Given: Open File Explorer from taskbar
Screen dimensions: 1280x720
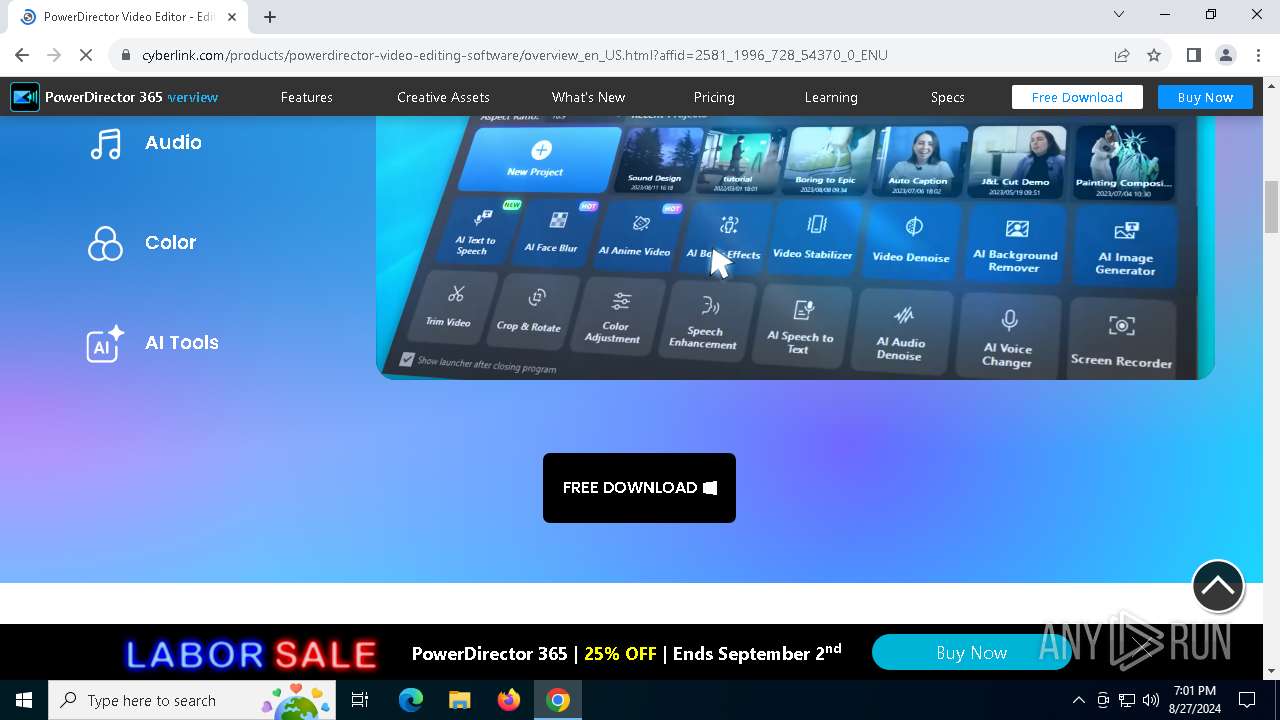Looking at the screenshot, I should pos(459,700).
